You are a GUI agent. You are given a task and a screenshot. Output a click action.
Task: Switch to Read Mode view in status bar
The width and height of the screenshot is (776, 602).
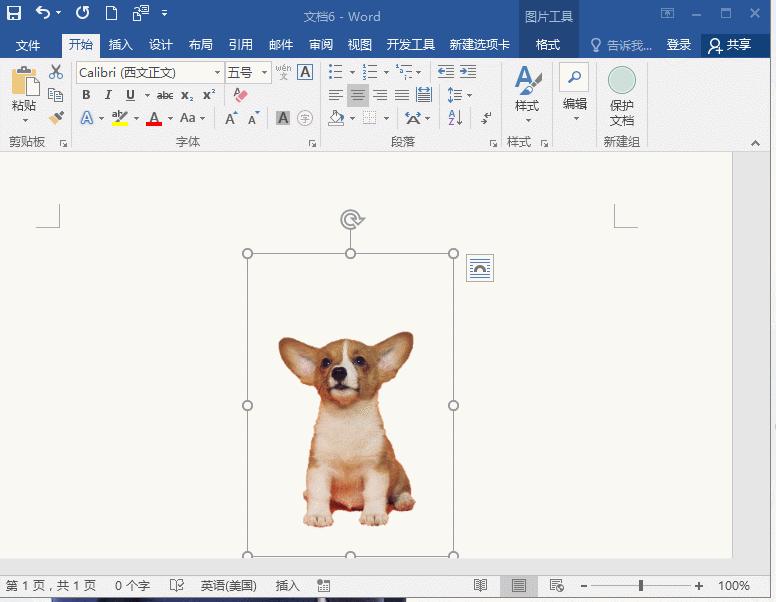(481, 586)
